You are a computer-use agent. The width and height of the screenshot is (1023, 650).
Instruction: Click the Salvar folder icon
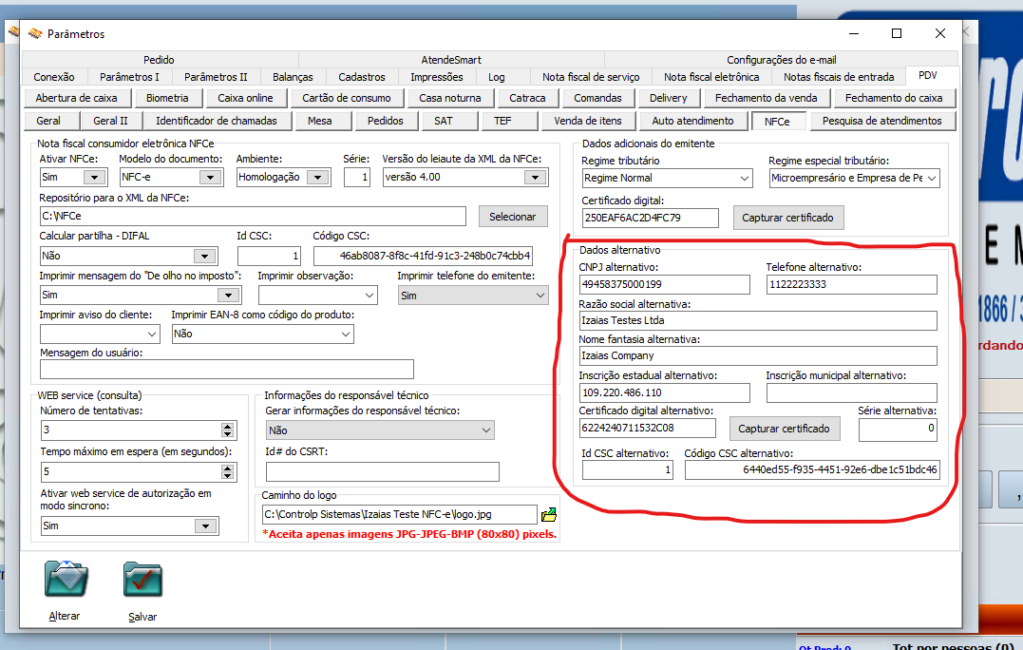[143, 579]
